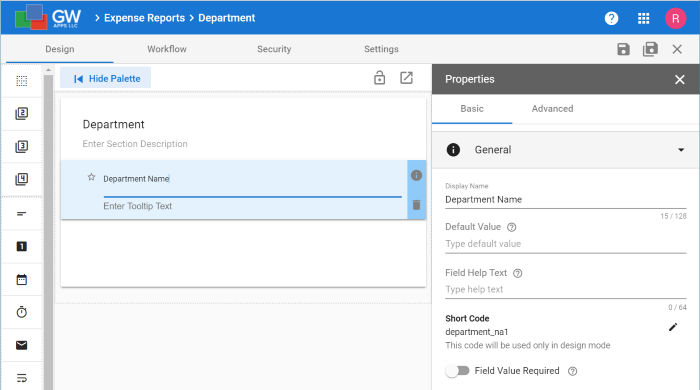Switch to the Settings tab
This screenshot has width=700, height=390.
[381, 49]
